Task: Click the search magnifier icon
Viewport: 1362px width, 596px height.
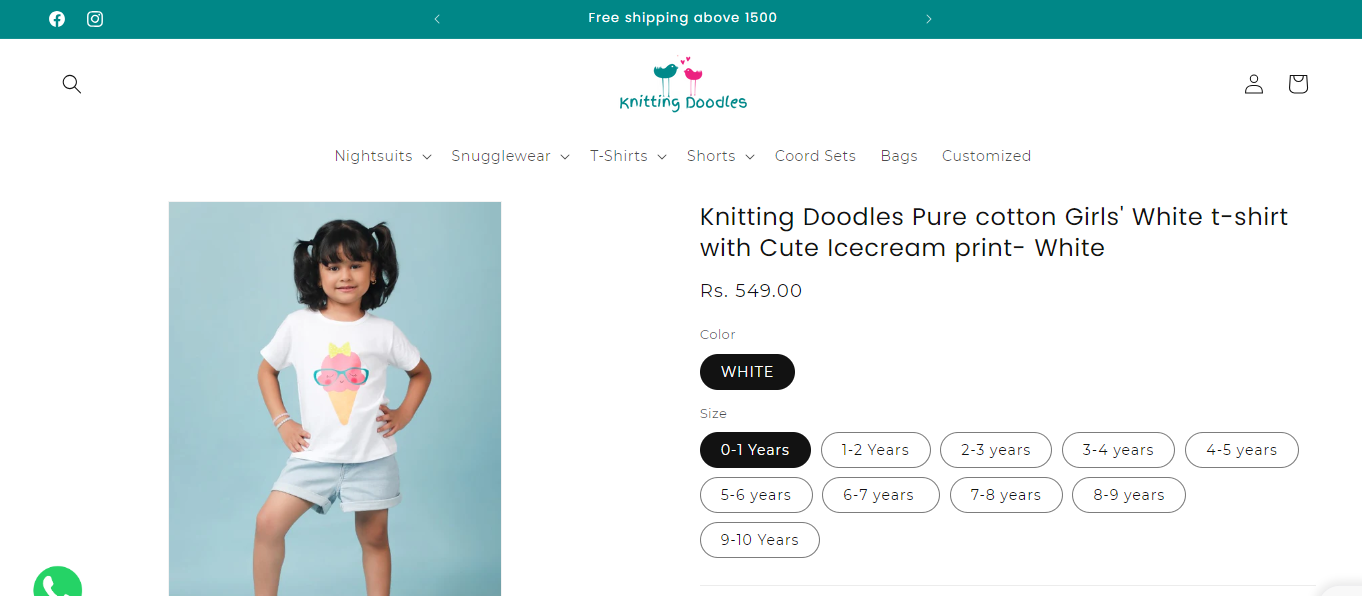Action: [x=72, y=84]
